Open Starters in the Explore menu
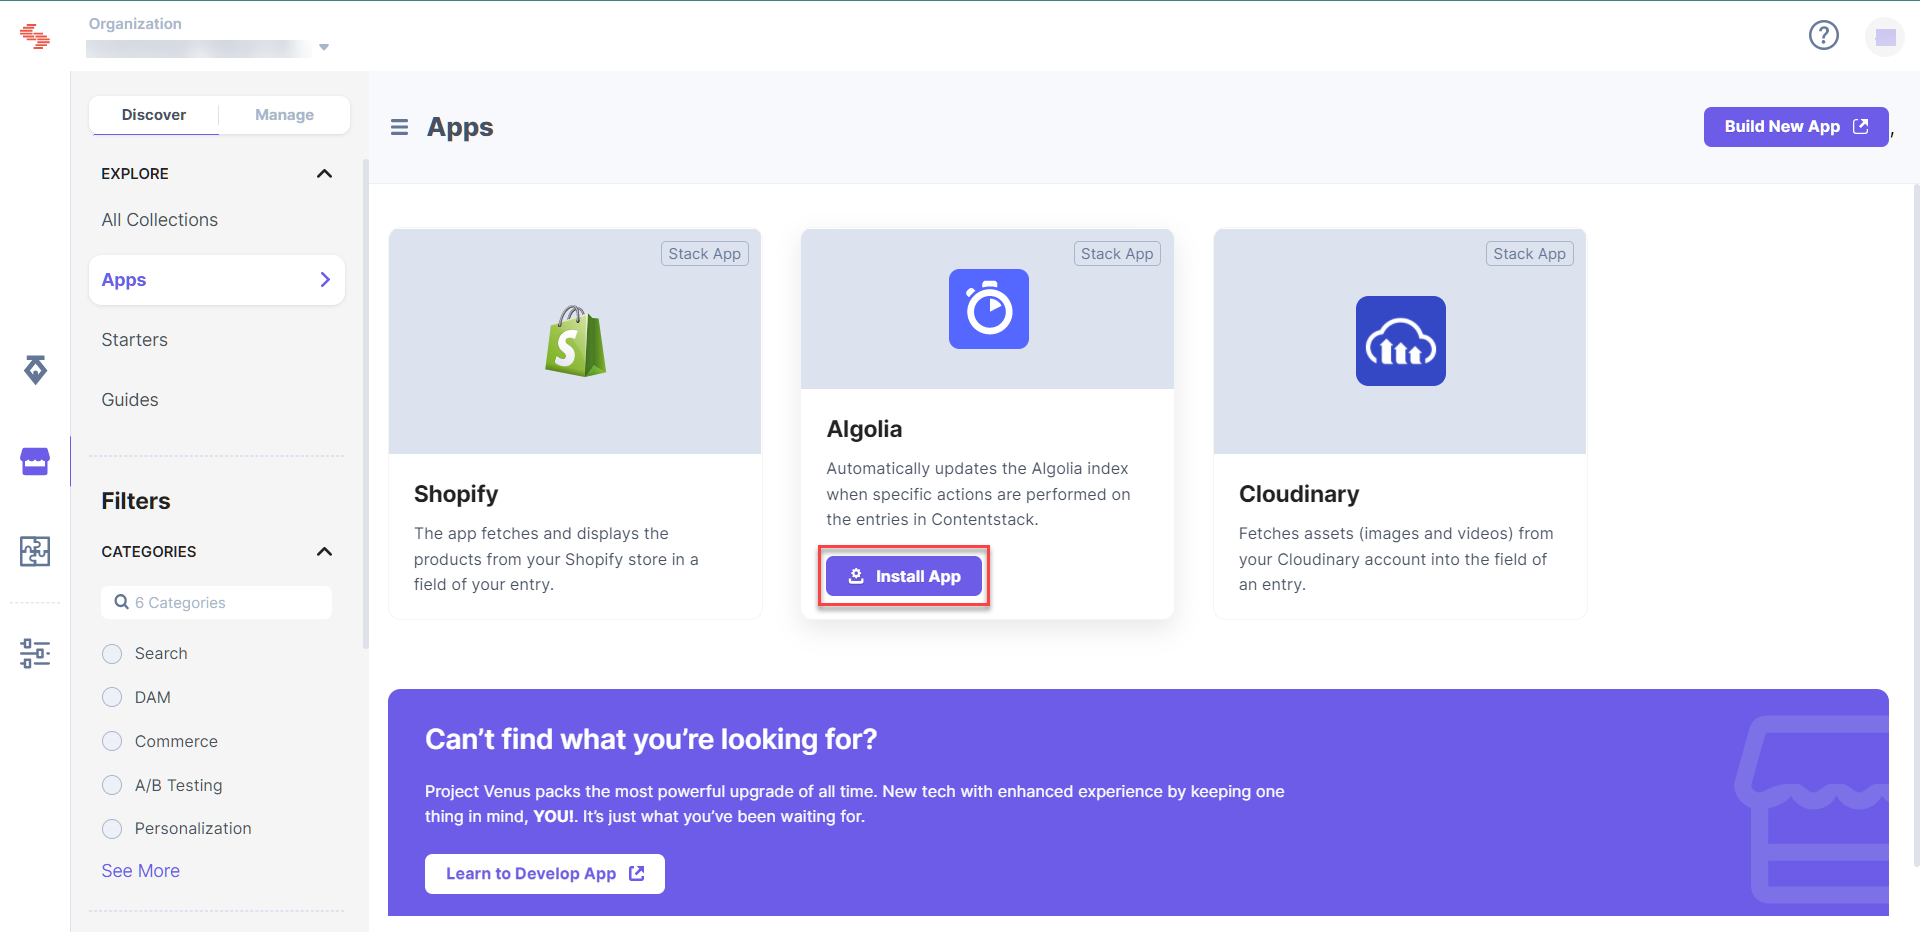This screenshot has height=932, width=1920. (x=135, y=340)
